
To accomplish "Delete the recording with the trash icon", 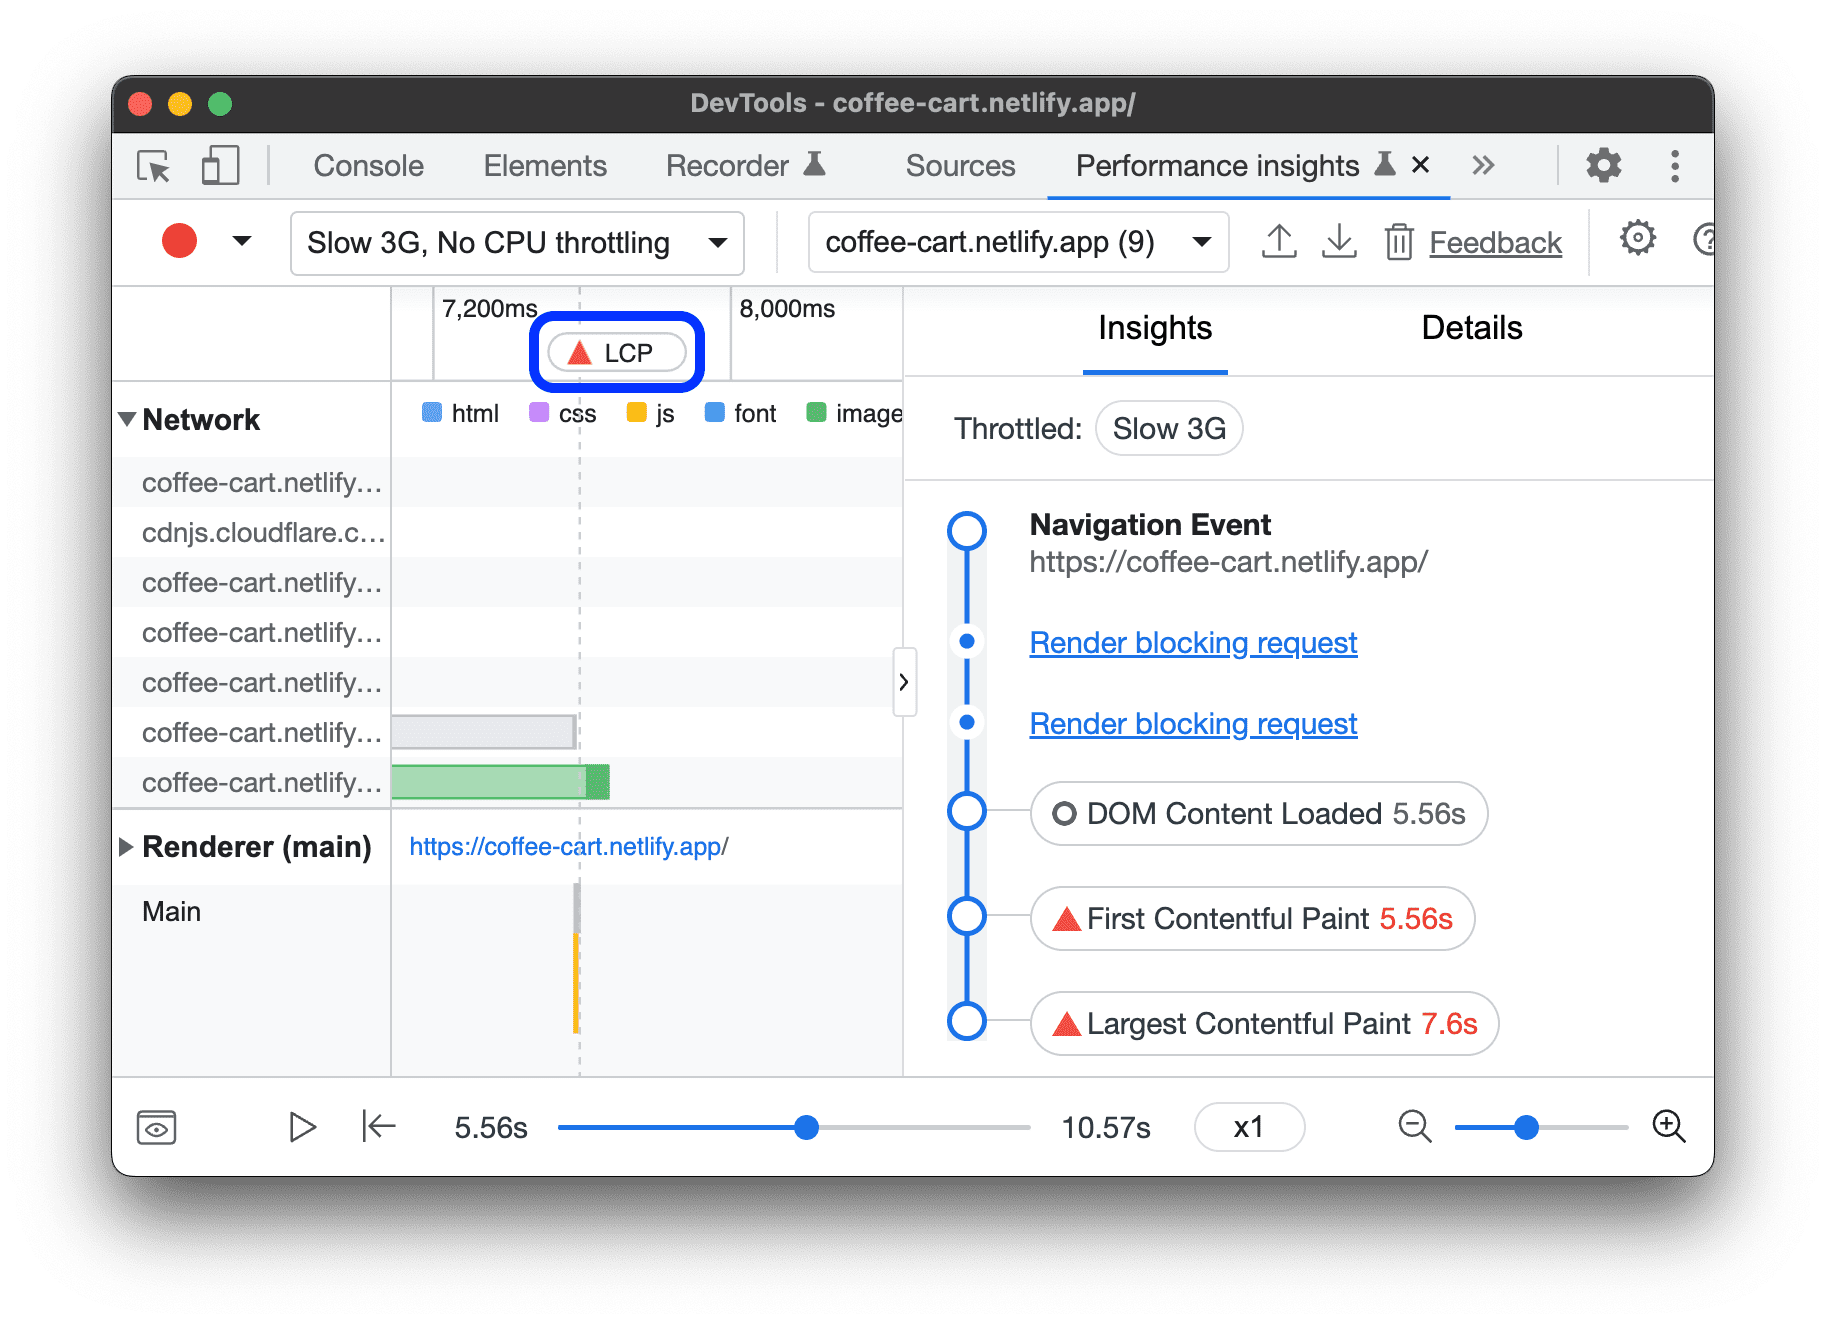I will (1398, 242).
